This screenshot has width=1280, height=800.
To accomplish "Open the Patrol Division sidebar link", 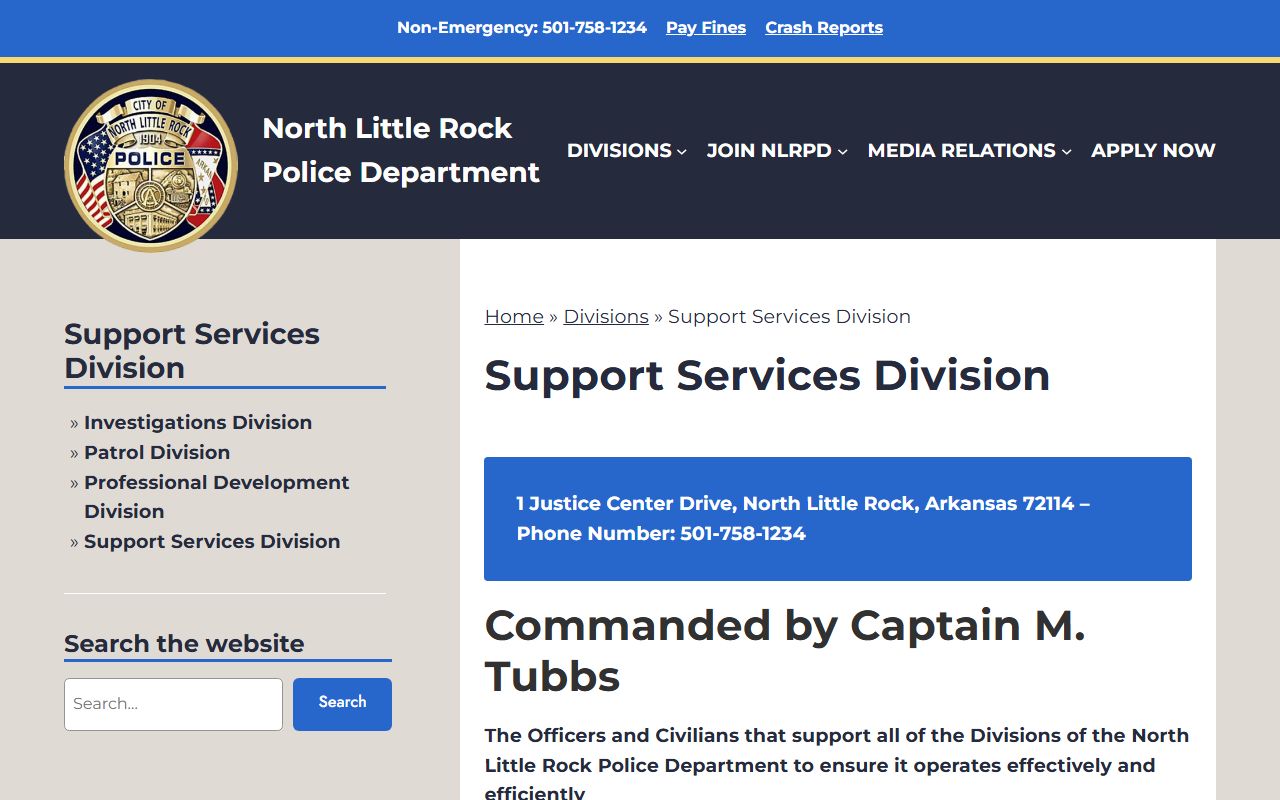I will coord(157,453).
